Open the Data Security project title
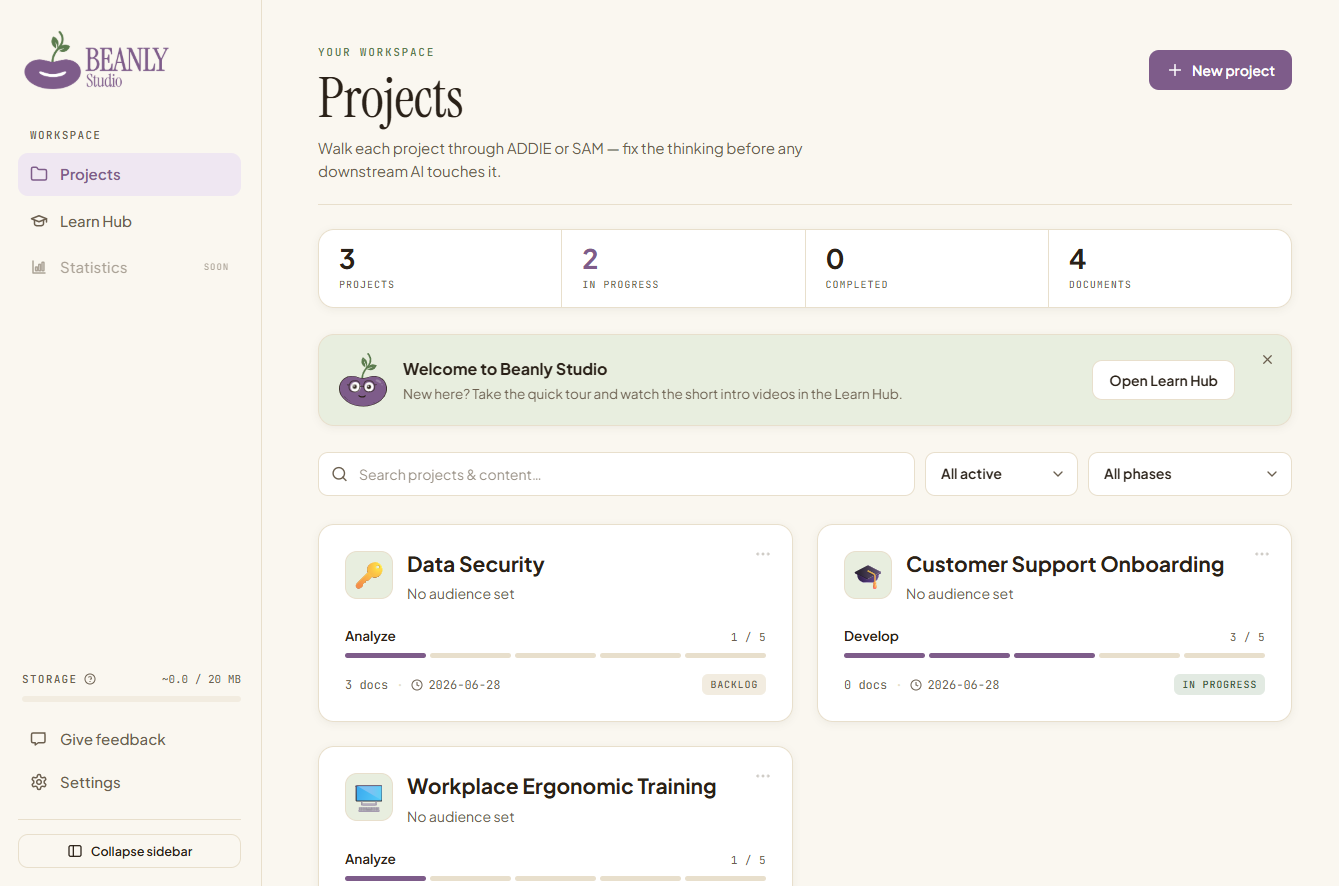The width and height of the screenshot is (1339, 886). pos(475,564)
